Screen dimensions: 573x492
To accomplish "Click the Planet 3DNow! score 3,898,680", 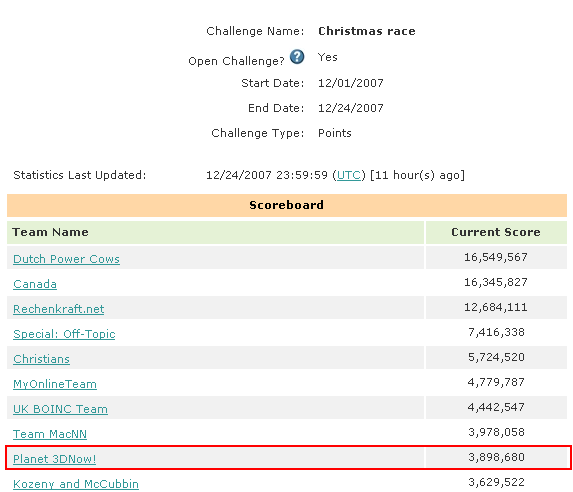I will coord(496,457).
